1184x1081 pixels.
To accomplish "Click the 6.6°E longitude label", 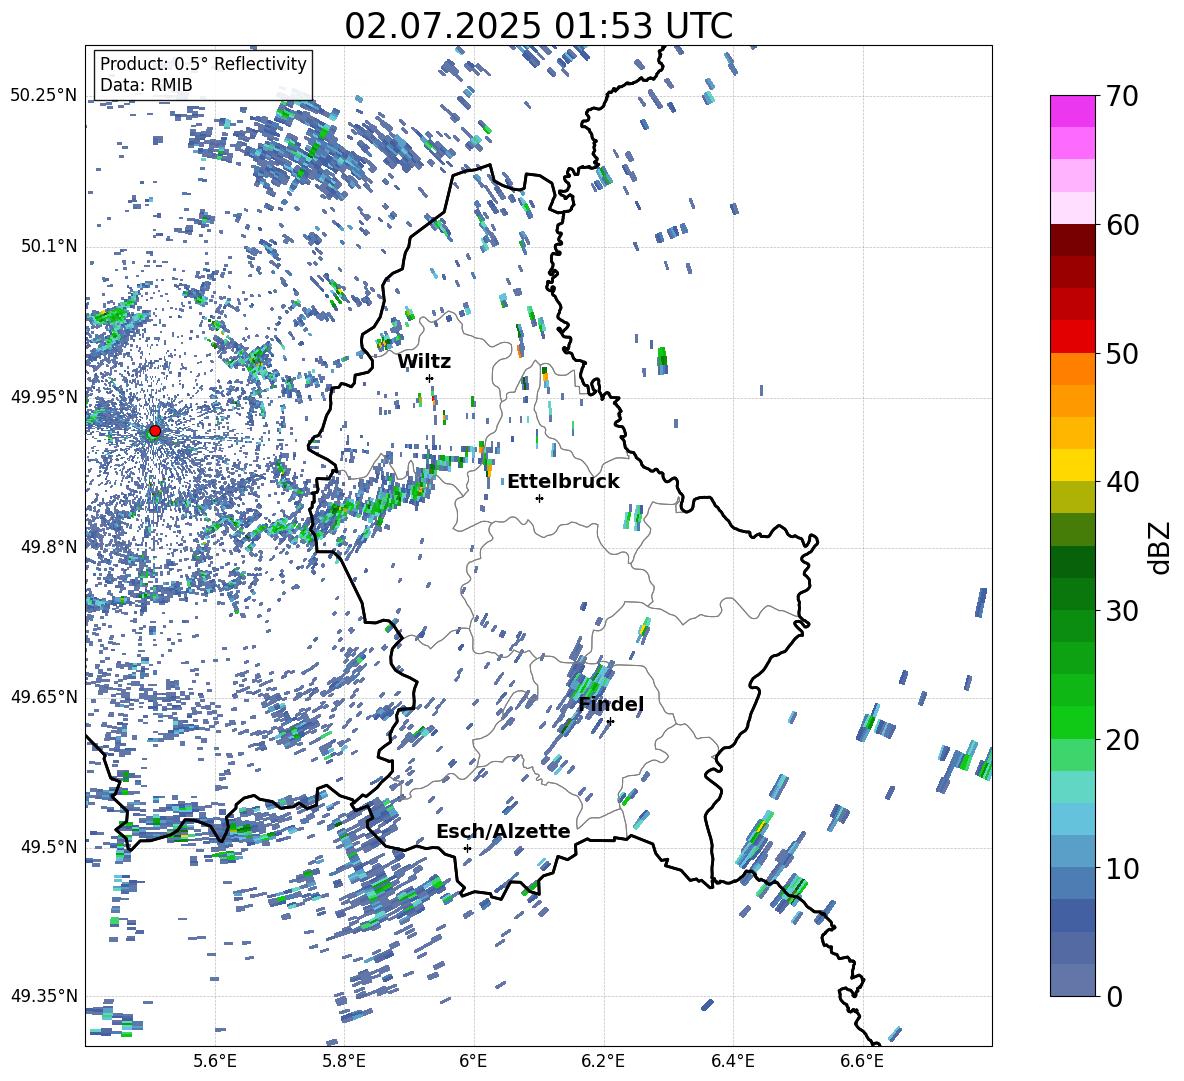I will pyautogui.click(x=862, y=1061).
